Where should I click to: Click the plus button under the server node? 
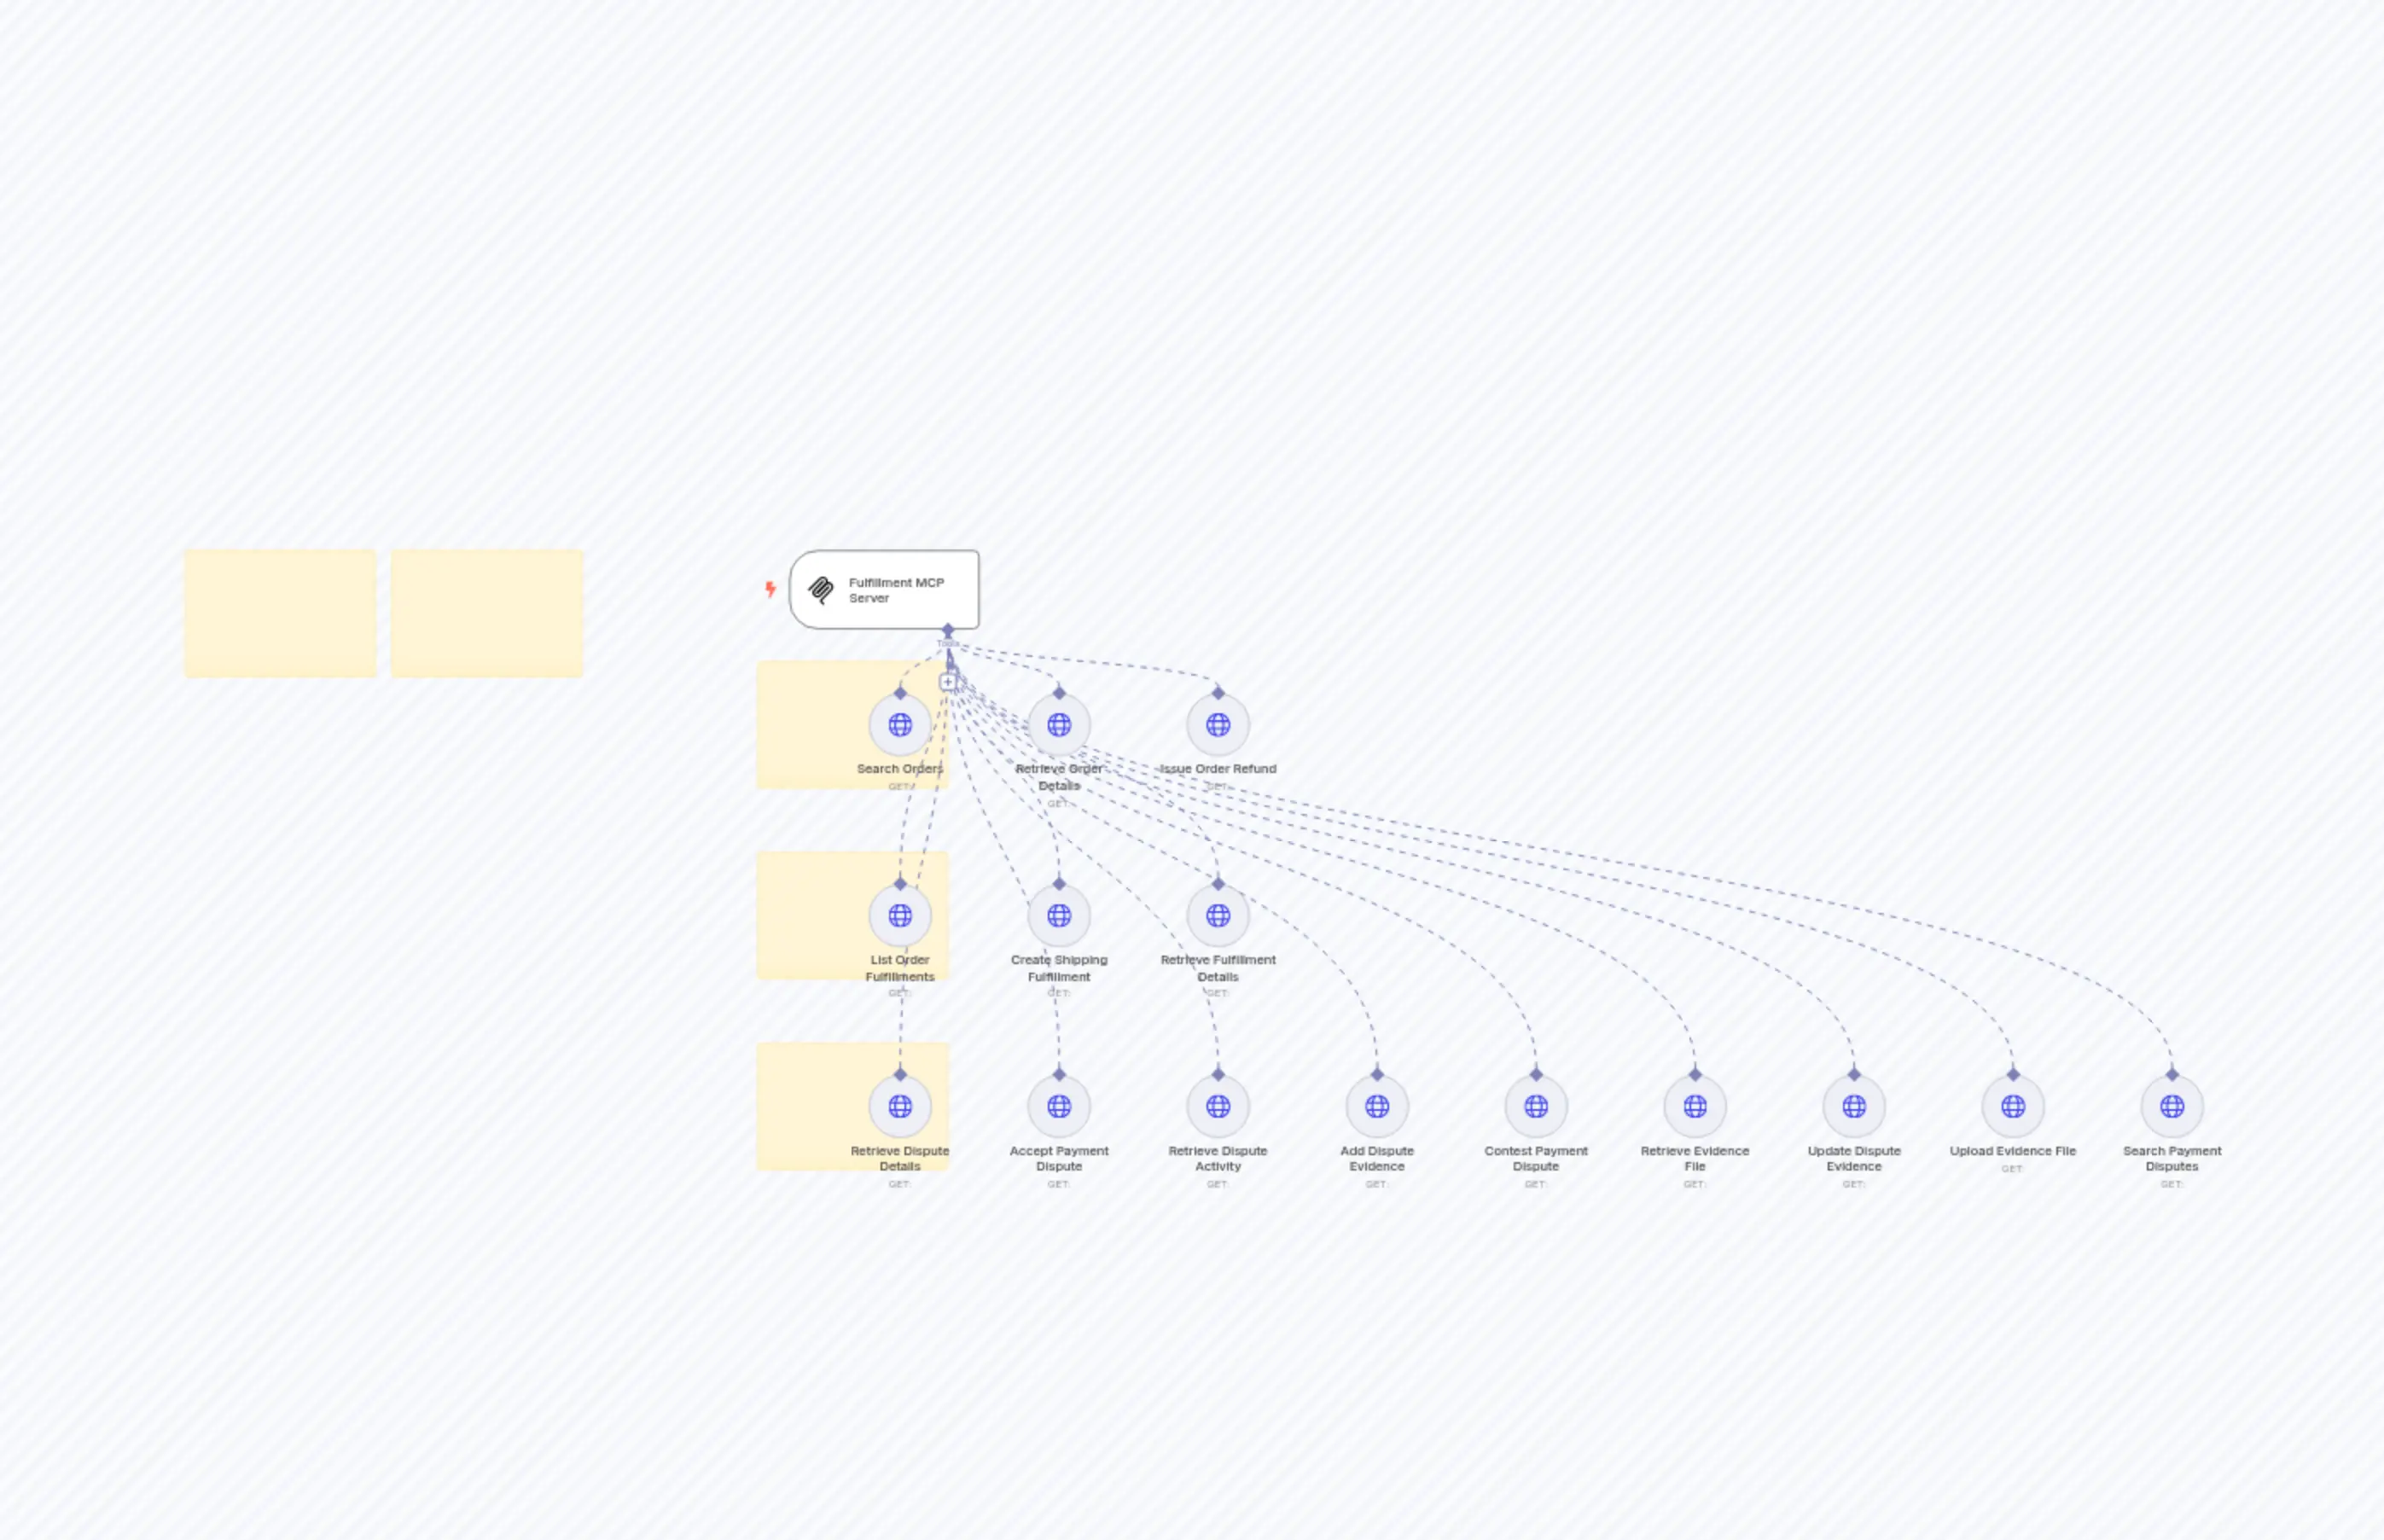coord(947,680)
